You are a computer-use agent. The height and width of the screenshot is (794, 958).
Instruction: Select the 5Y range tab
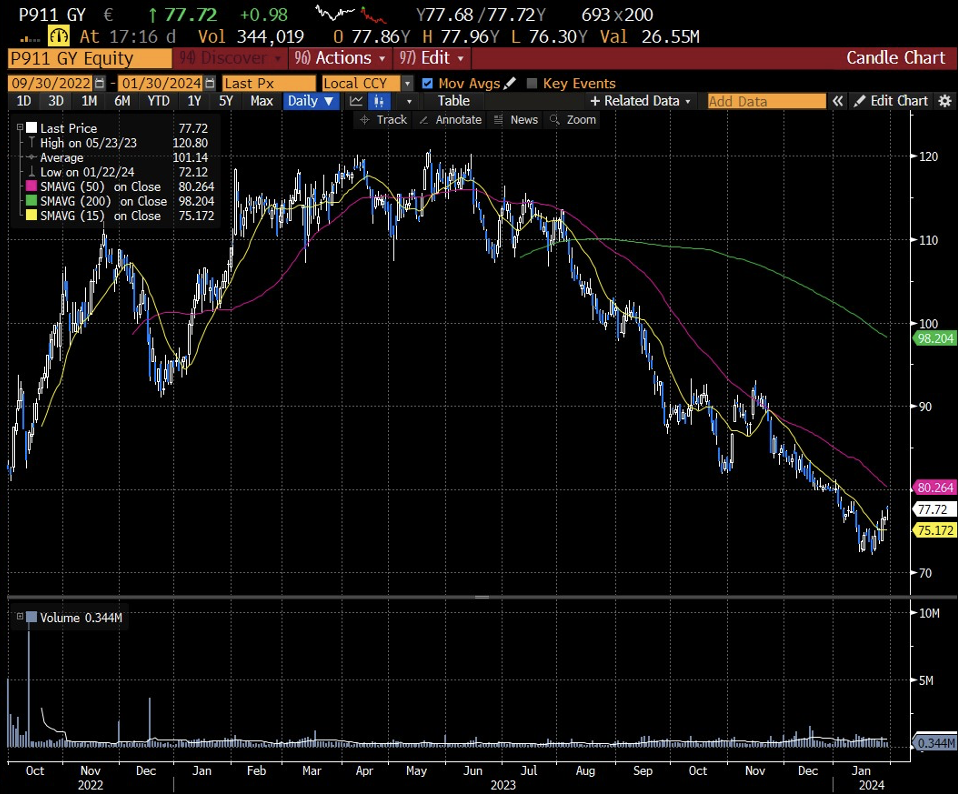[226, 101]
